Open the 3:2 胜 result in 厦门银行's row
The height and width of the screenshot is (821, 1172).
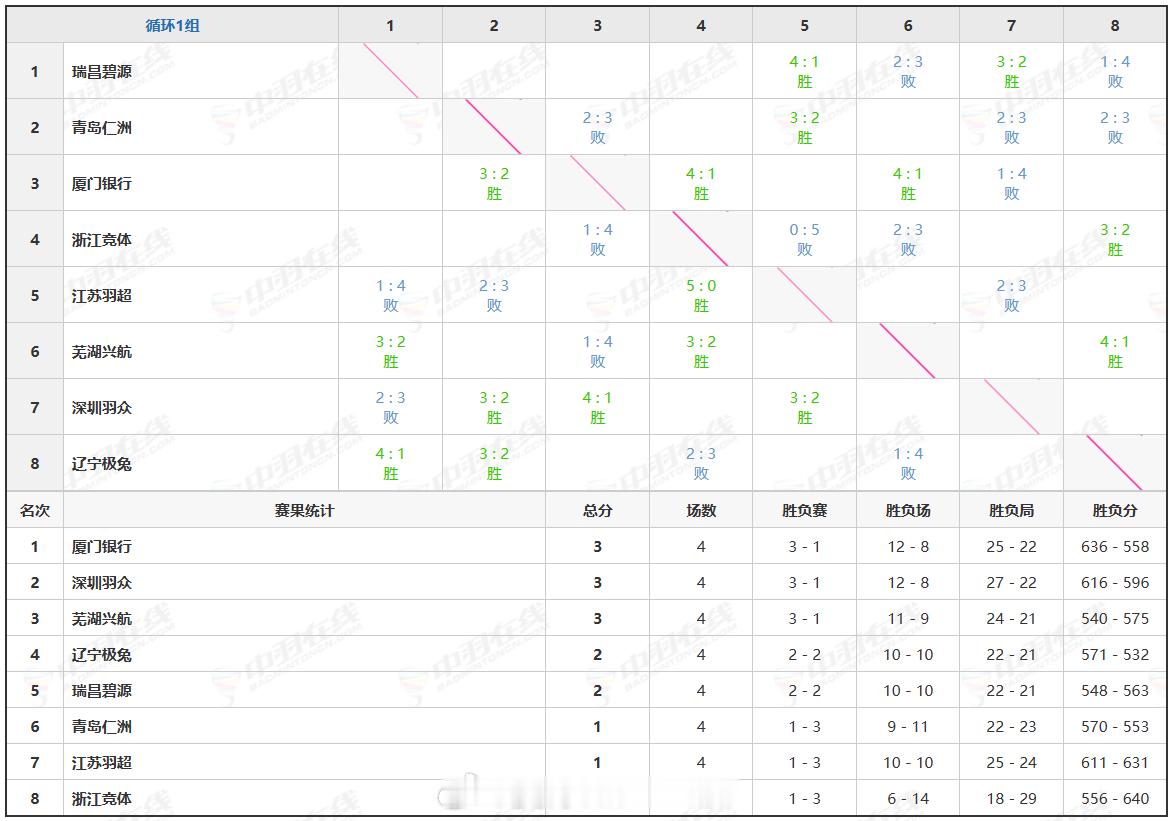click(494, 183)
